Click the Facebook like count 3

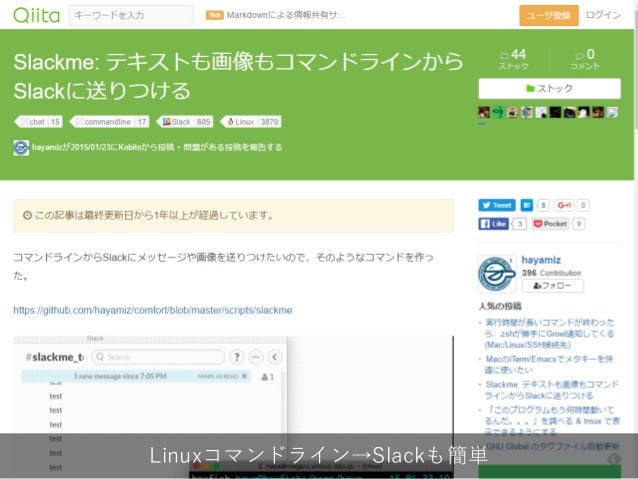tap(520, 224)
